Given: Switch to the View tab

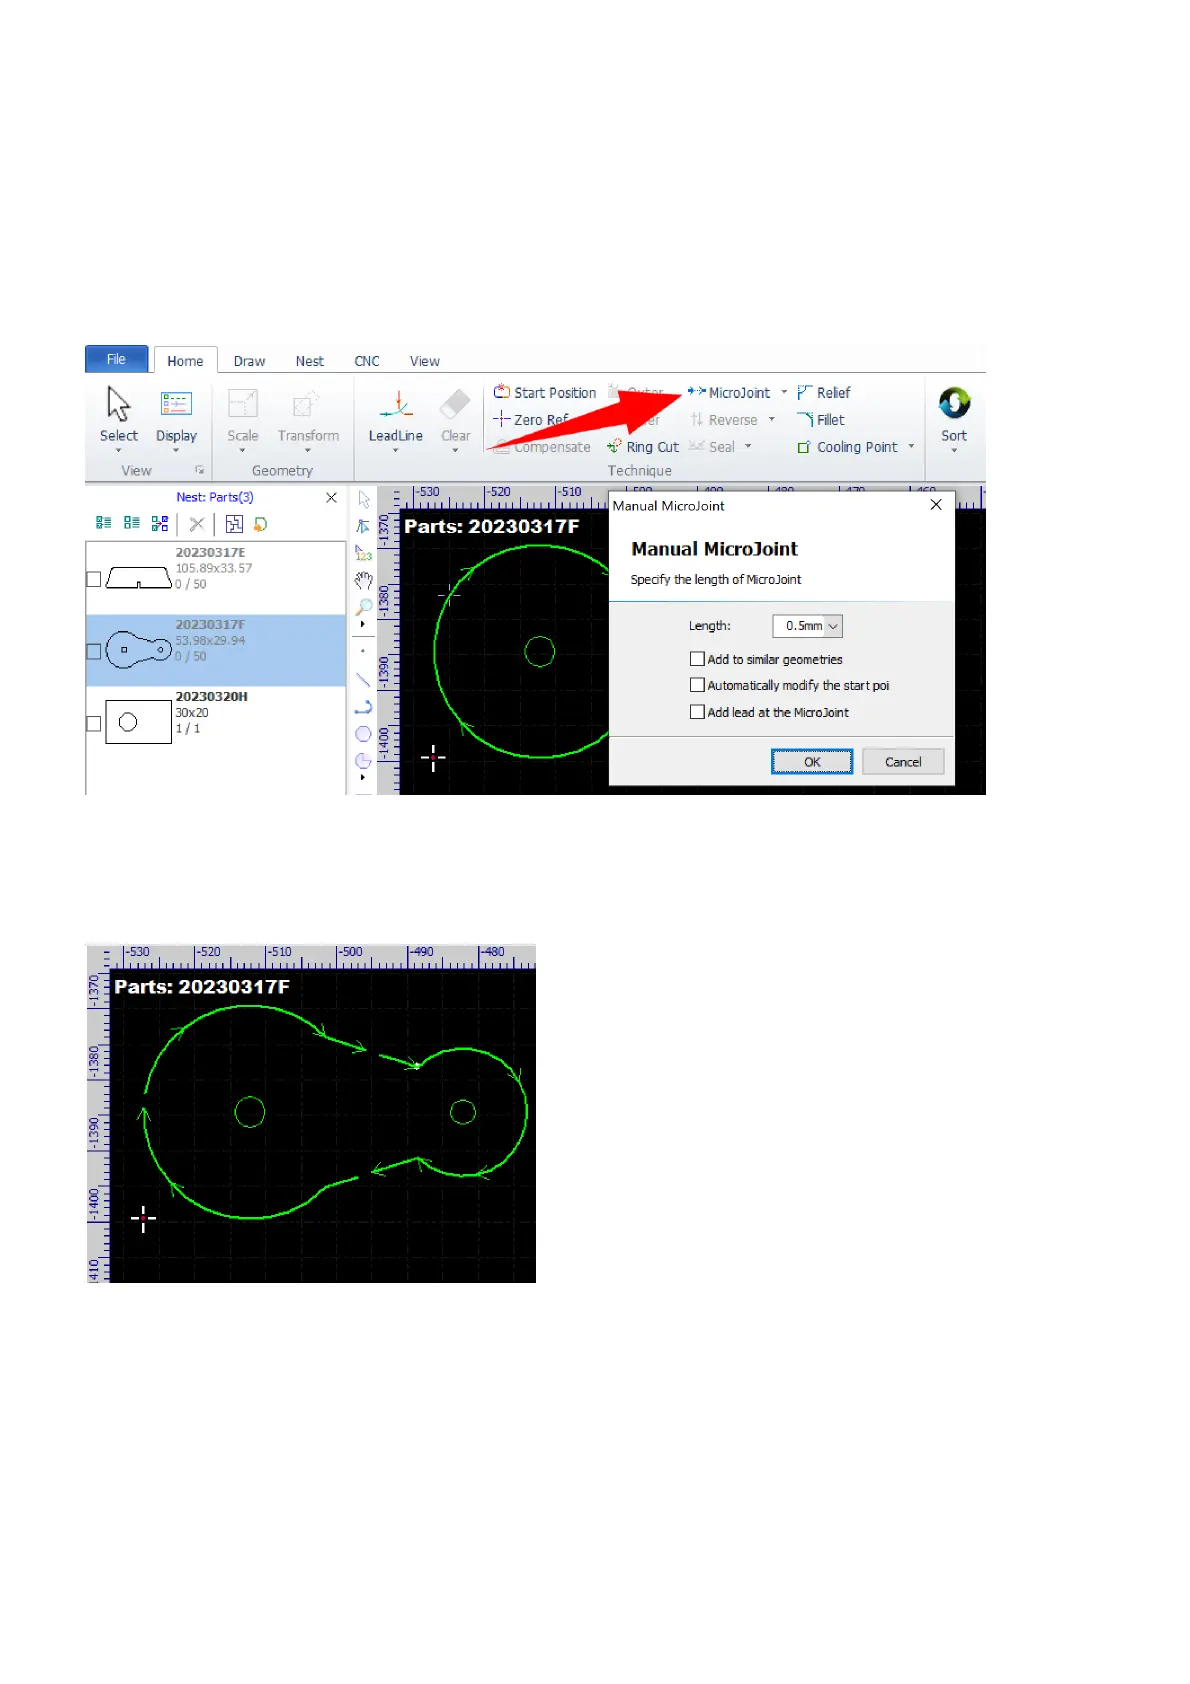Looking at the screenshot, I should (425, 361).
